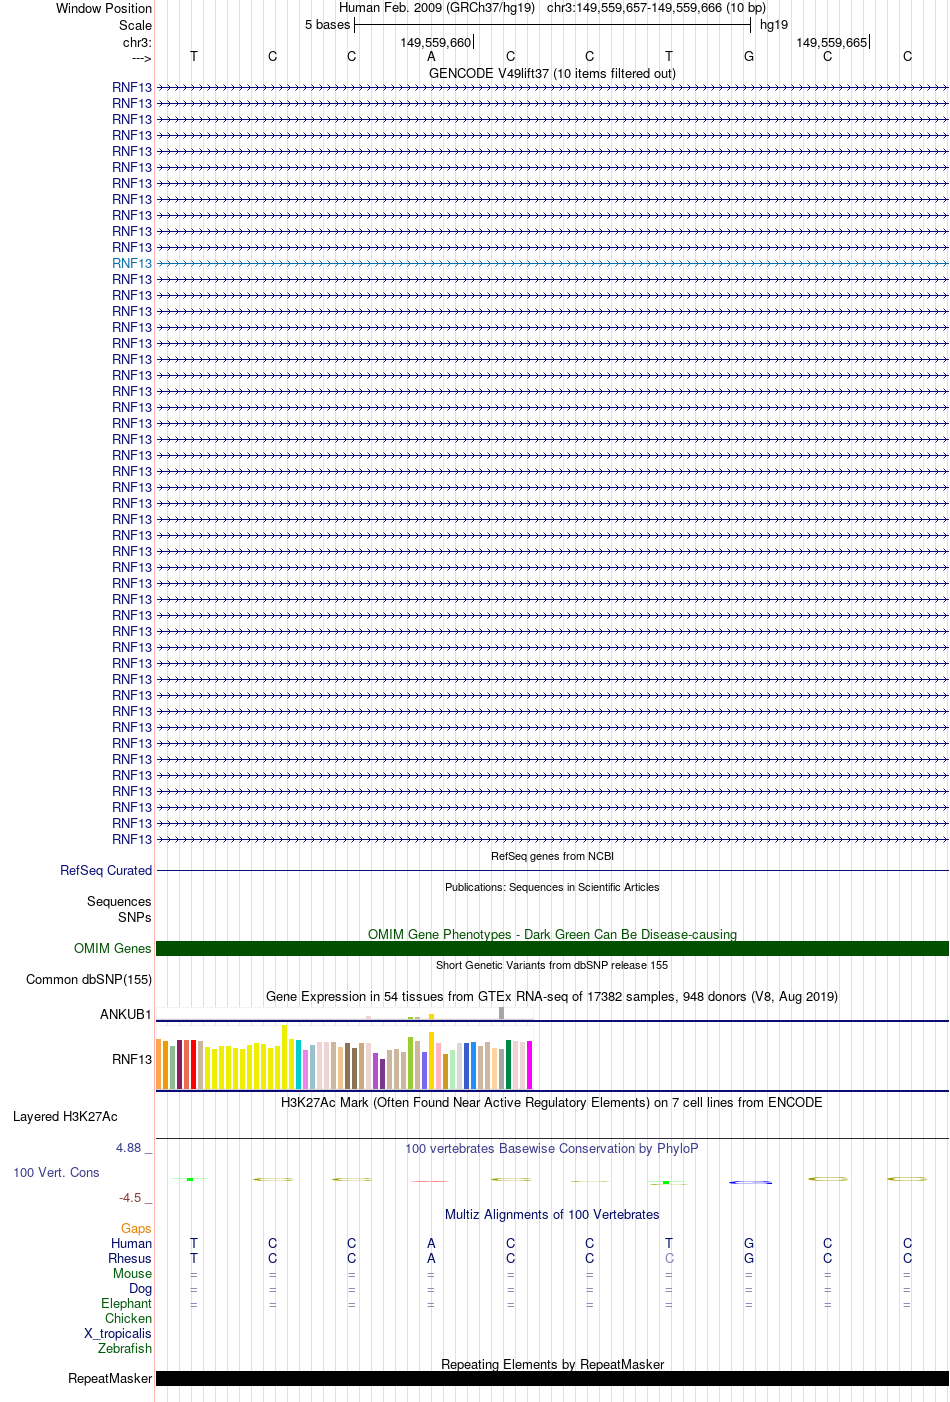Click base G in the chr3 sequence row
The image size is (950, 1402).
pos(749,56)
